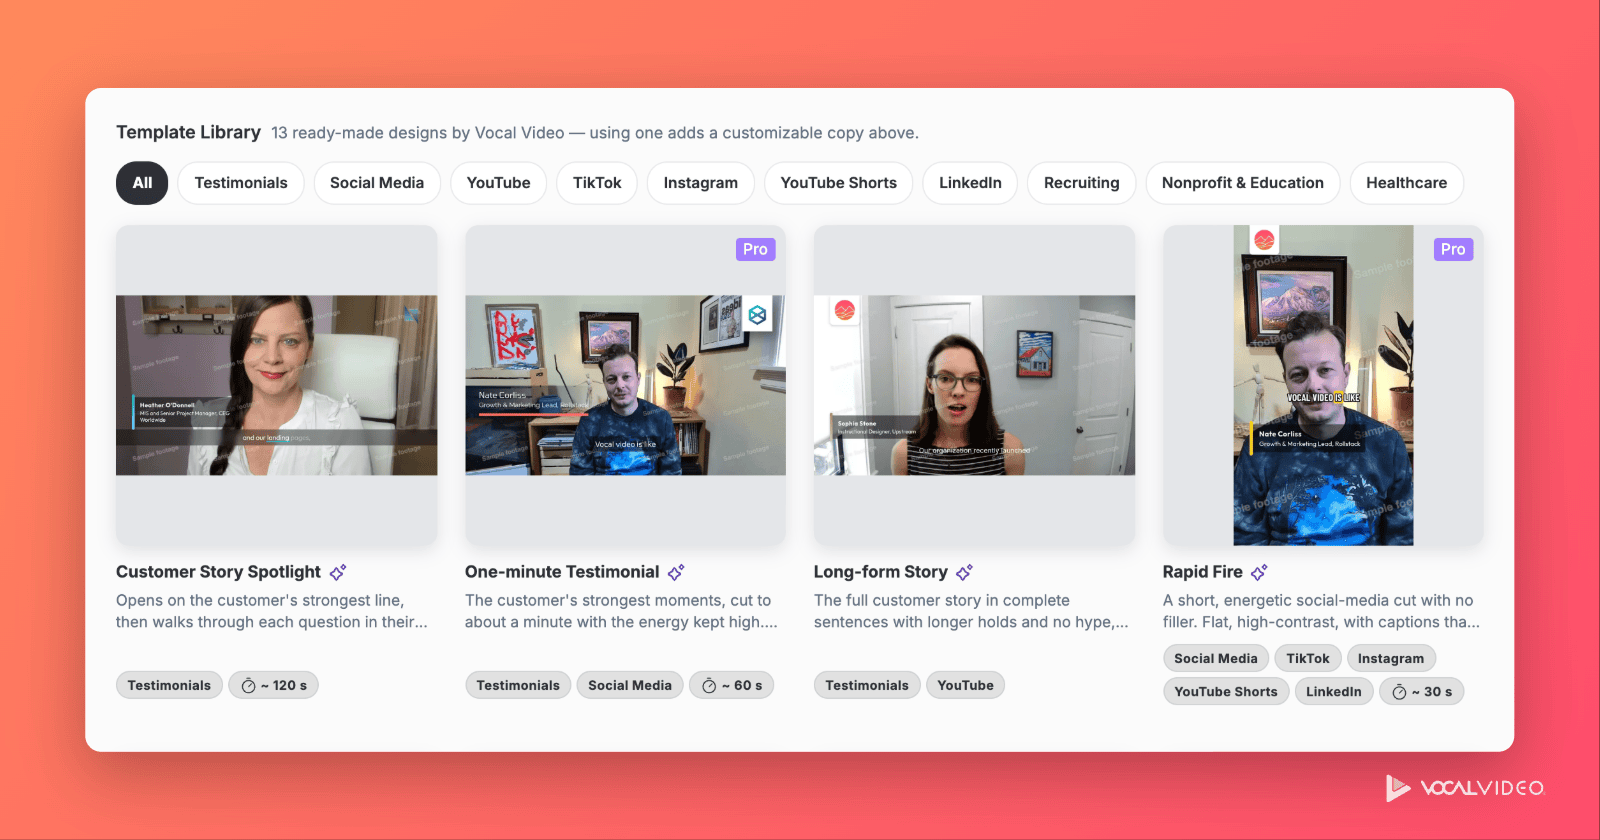
Task: Click Pro badge on Rapid Fire card
Action: (x=1453, y=249)
